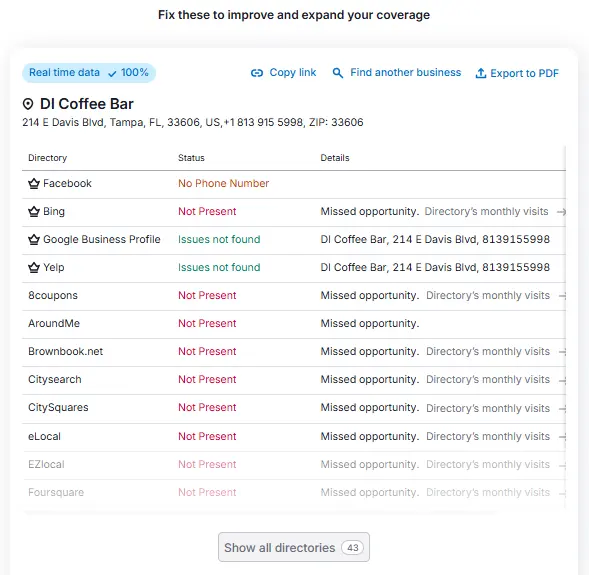Select the 8coupons directory row
This screenshot has height=575, width=589.
[294, 296]
